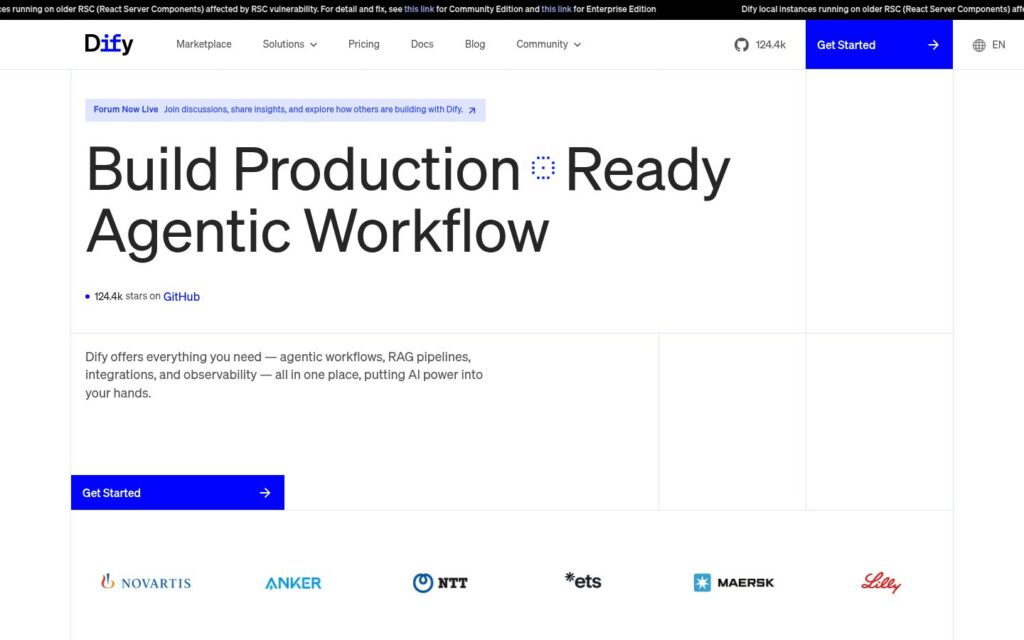
Task: Click the Novartis logo
Action: pyautogui.click(x=146, y=582)
